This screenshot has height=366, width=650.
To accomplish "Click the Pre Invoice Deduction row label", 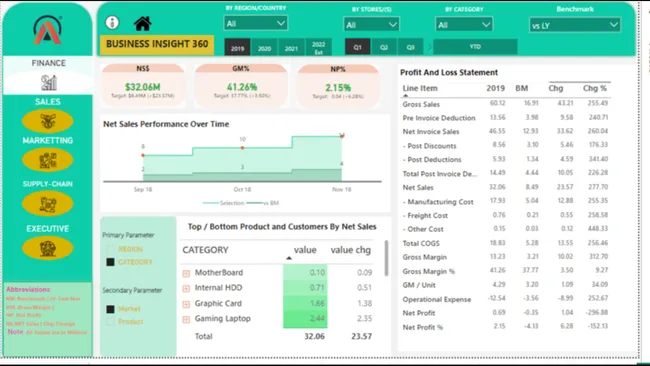I will pos(439,118).
